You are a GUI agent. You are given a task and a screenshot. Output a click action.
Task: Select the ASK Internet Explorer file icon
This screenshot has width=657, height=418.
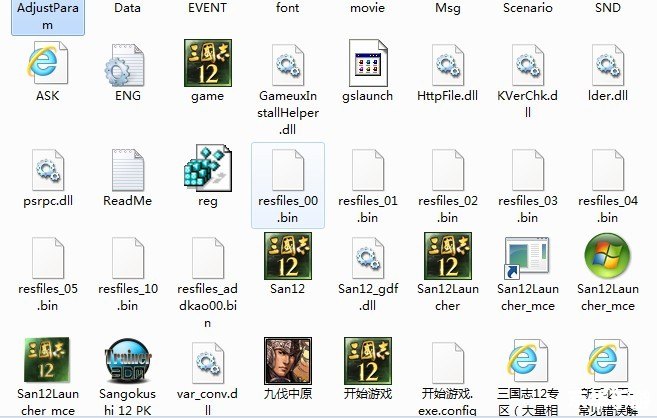point(47,63)
